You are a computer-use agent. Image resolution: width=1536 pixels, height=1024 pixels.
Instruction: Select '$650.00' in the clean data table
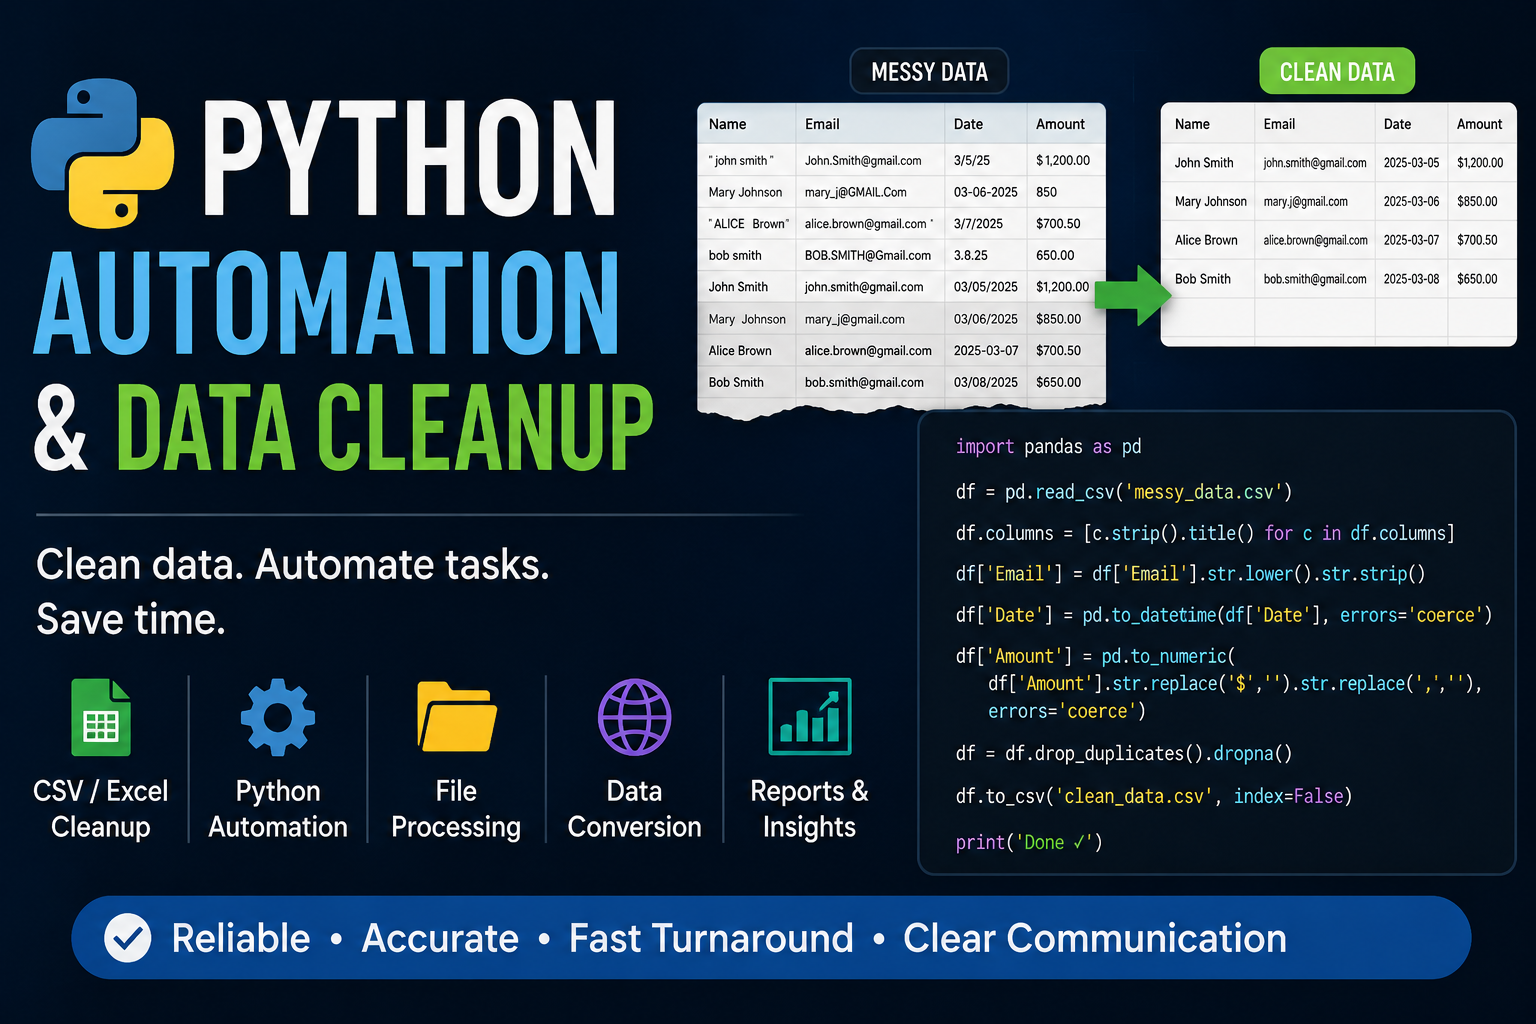pos(1477,279)
